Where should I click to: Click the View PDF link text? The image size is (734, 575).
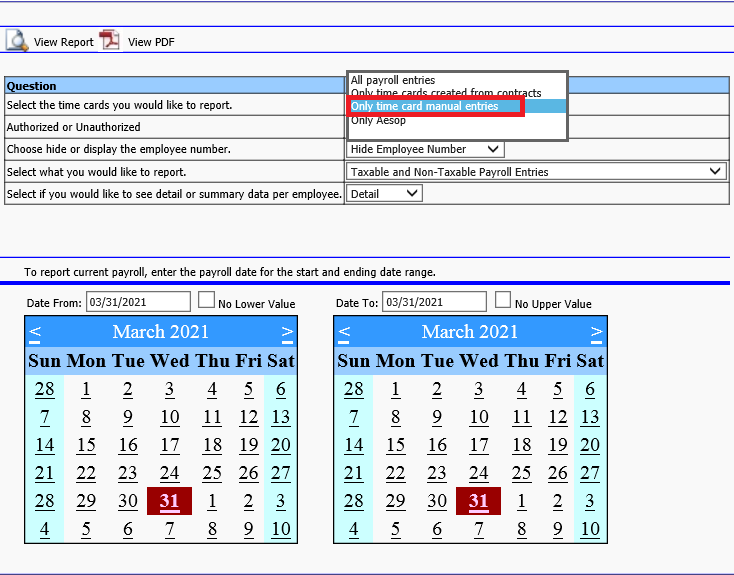tap(151, 42)
